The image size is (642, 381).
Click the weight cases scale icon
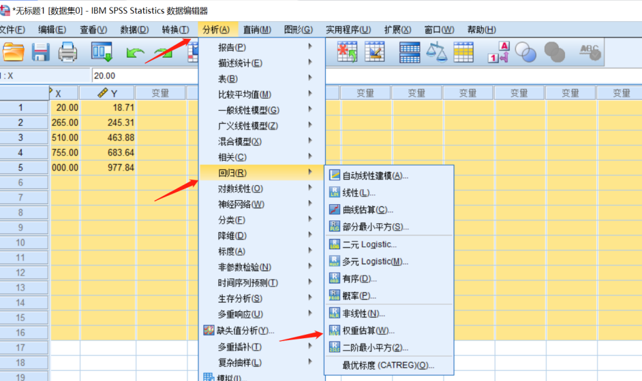436,52
